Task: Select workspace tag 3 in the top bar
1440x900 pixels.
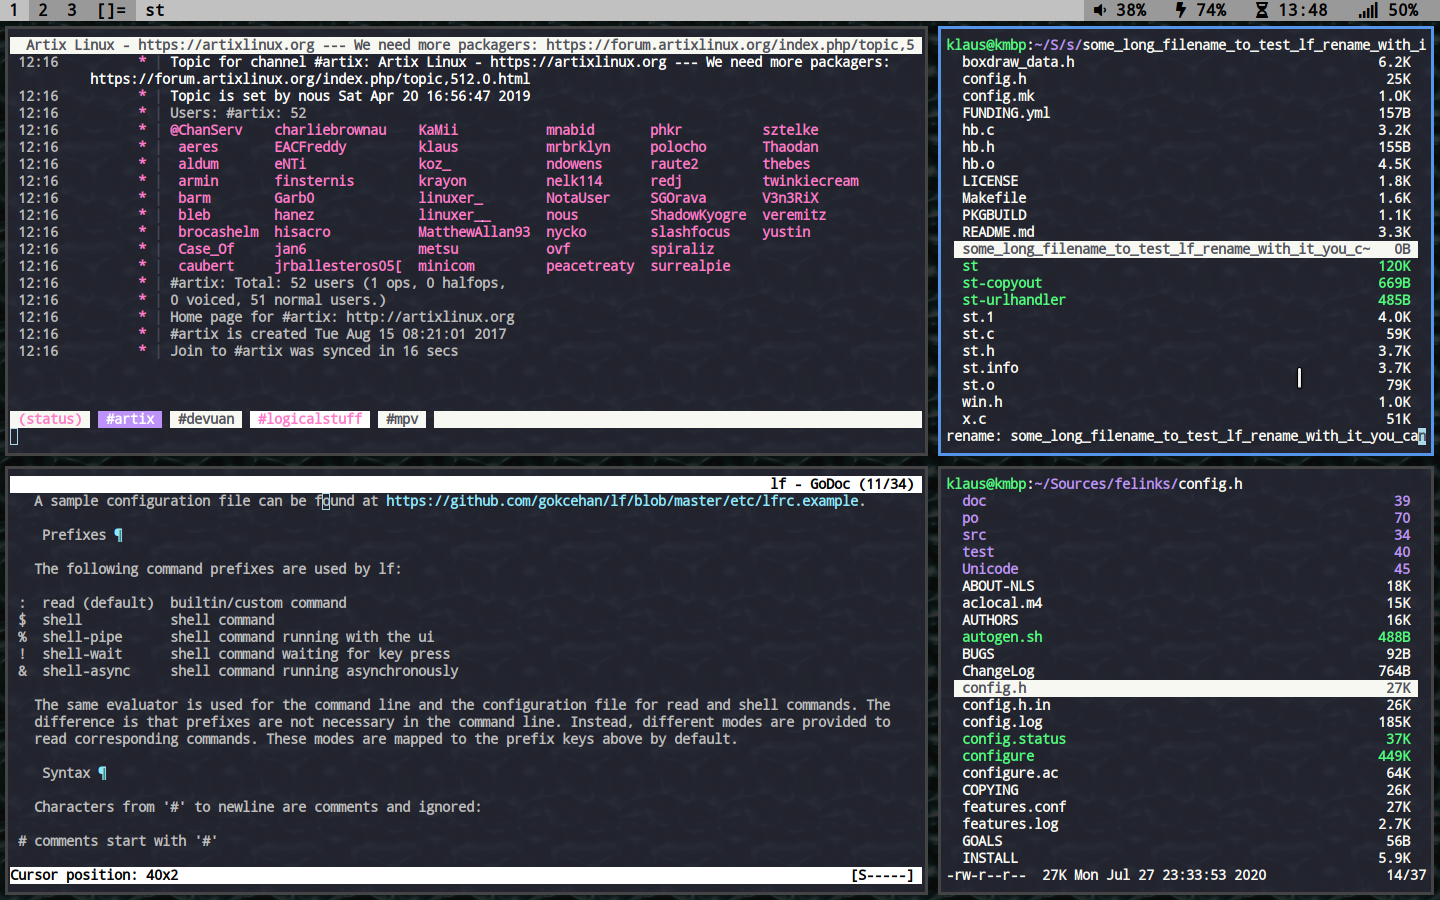Action: tap(70, 10)
